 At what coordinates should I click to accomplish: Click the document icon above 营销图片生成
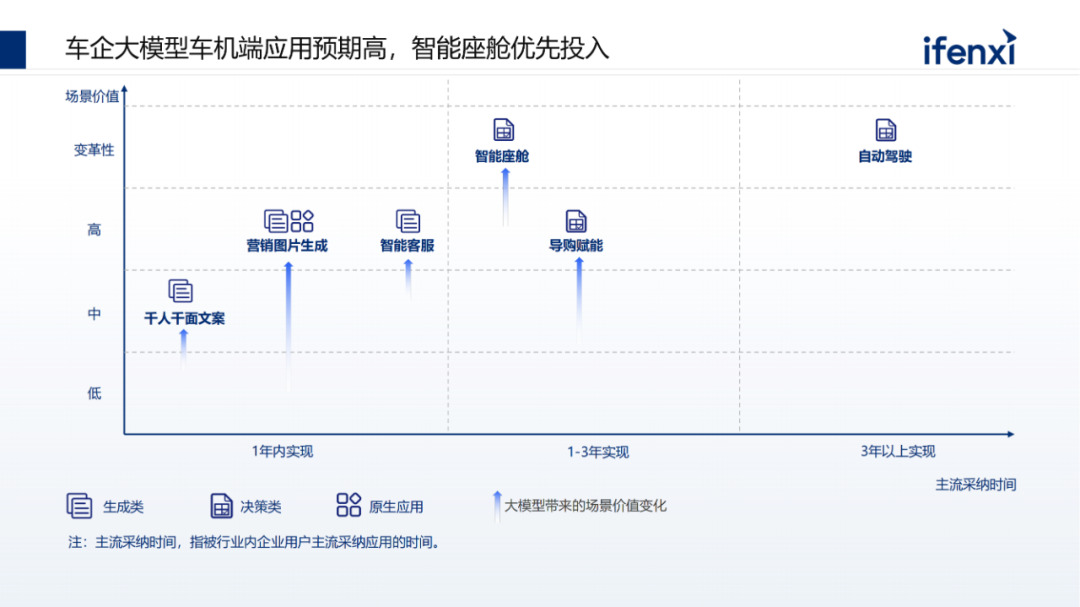point(276,221)
